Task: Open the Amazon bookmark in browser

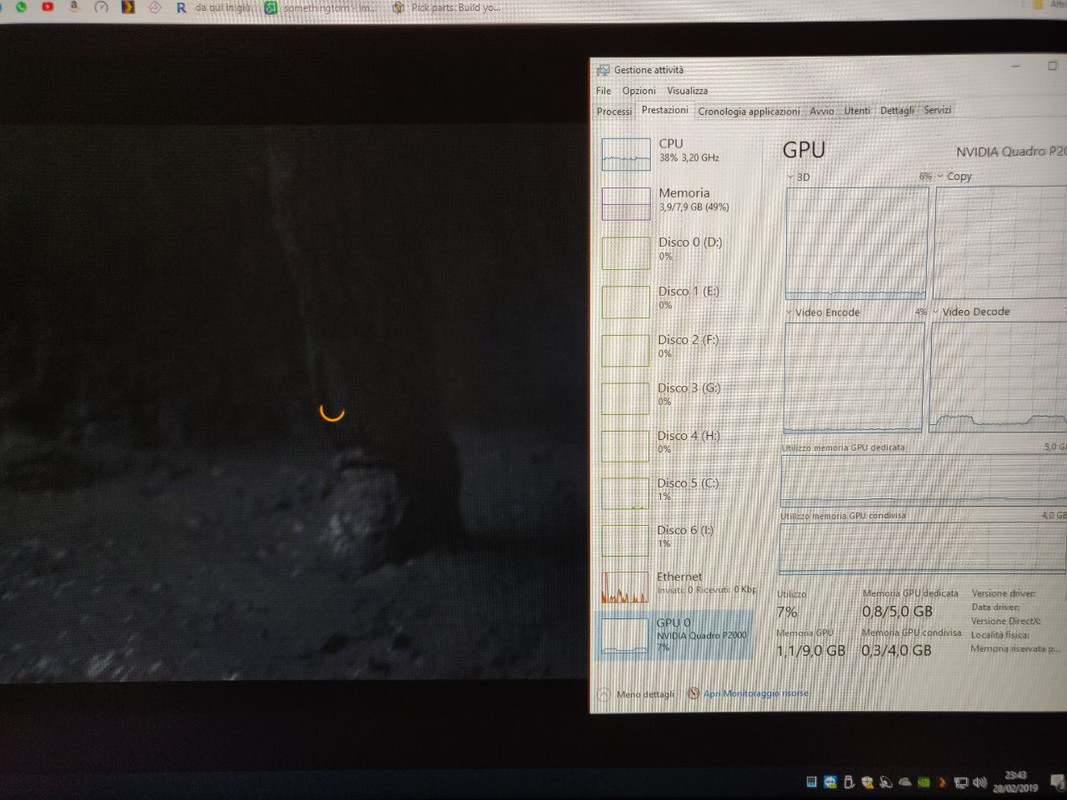Action: pyautogui.click(x=74, y=7)
